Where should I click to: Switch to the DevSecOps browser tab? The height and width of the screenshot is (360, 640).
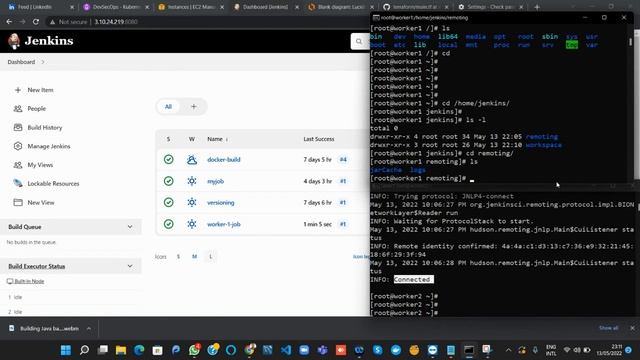tap(115, 7)
